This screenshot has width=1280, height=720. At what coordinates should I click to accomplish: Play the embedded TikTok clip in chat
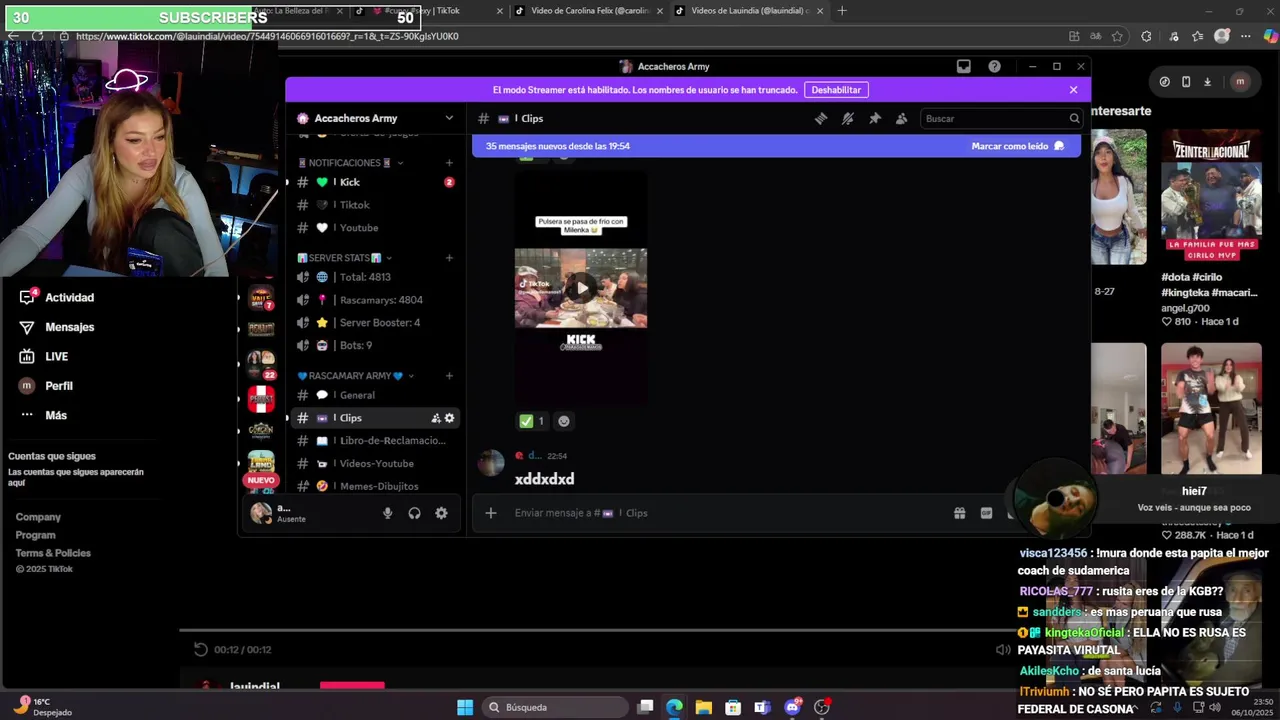581,288
